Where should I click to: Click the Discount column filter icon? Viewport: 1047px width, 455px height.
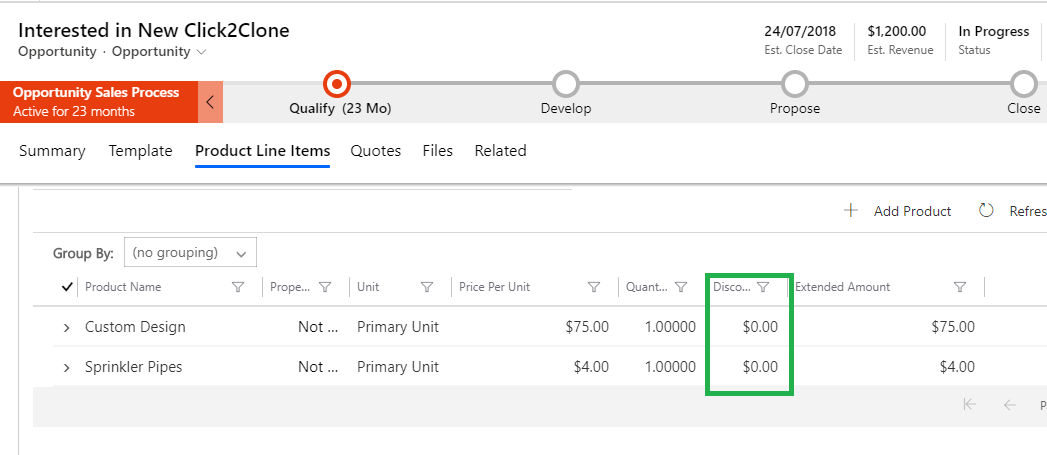[x=763, y=287]
